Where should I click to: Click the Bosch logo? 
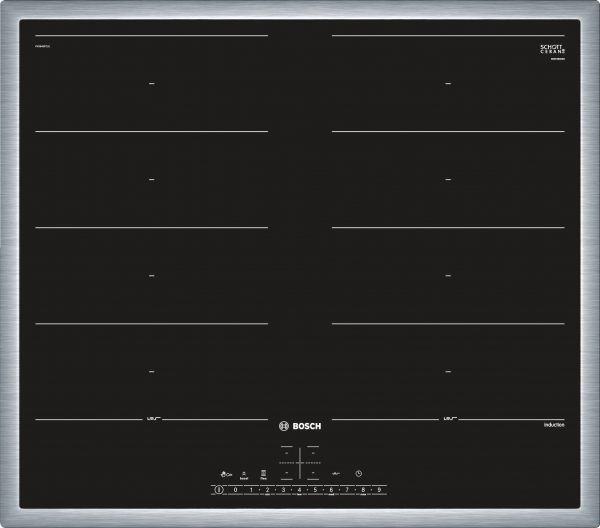click(x=300, y=424)
